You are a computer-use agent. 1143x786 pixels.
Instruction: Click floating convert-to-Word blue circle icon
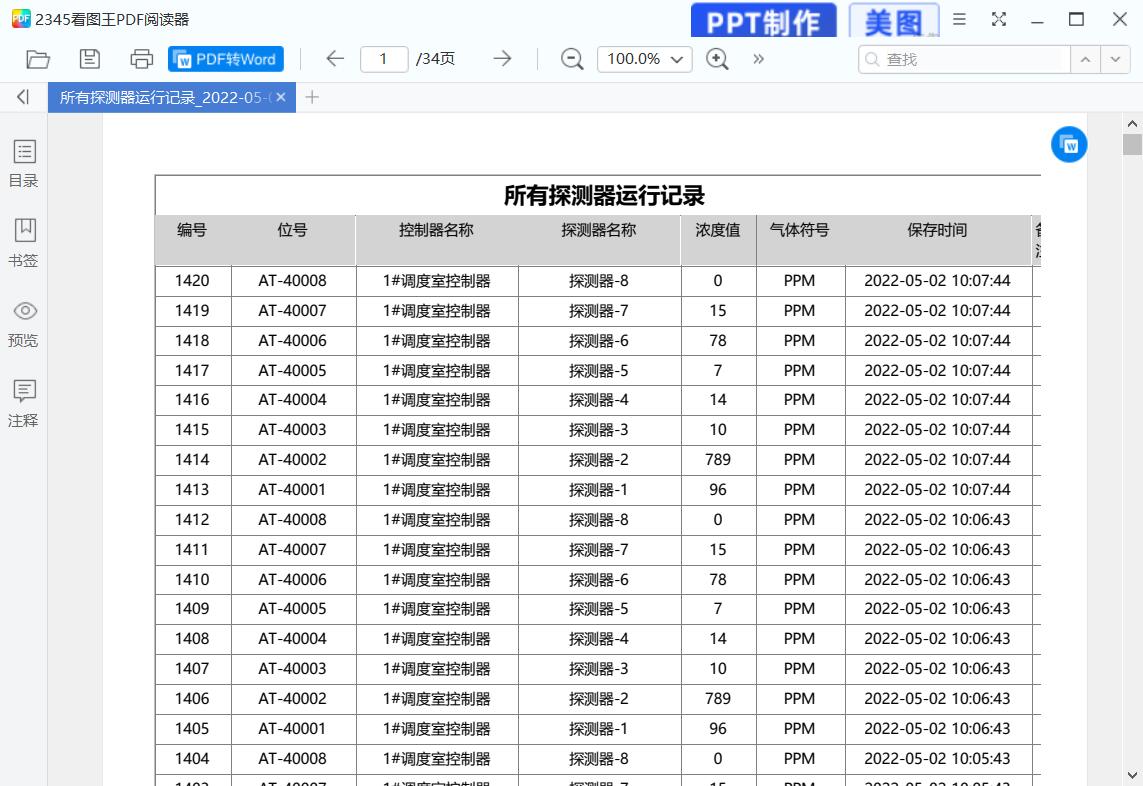[1069, 145]
